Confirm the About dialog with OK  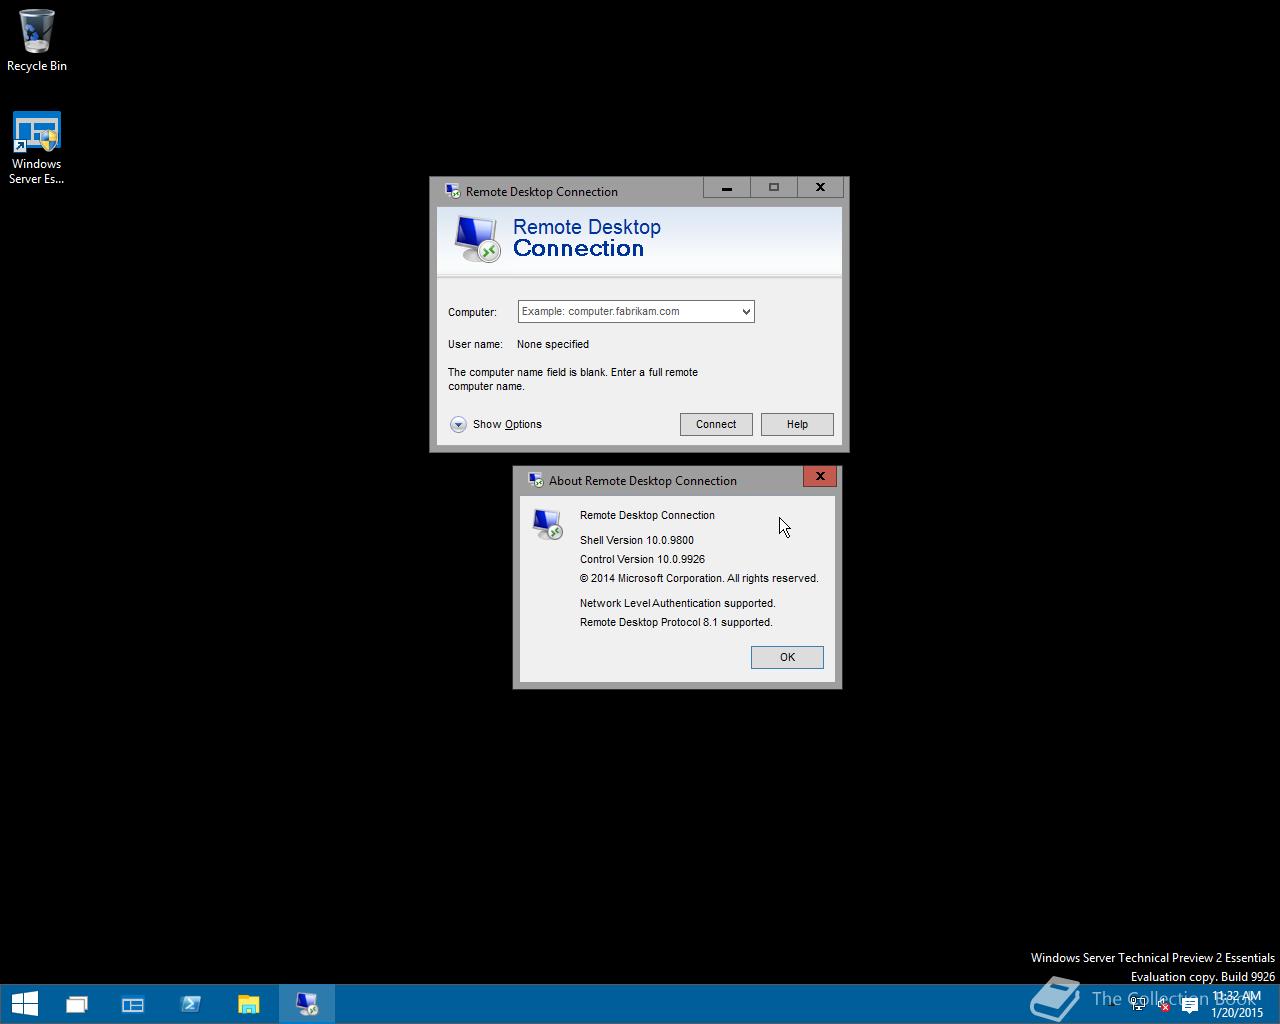tap(787, 657)
